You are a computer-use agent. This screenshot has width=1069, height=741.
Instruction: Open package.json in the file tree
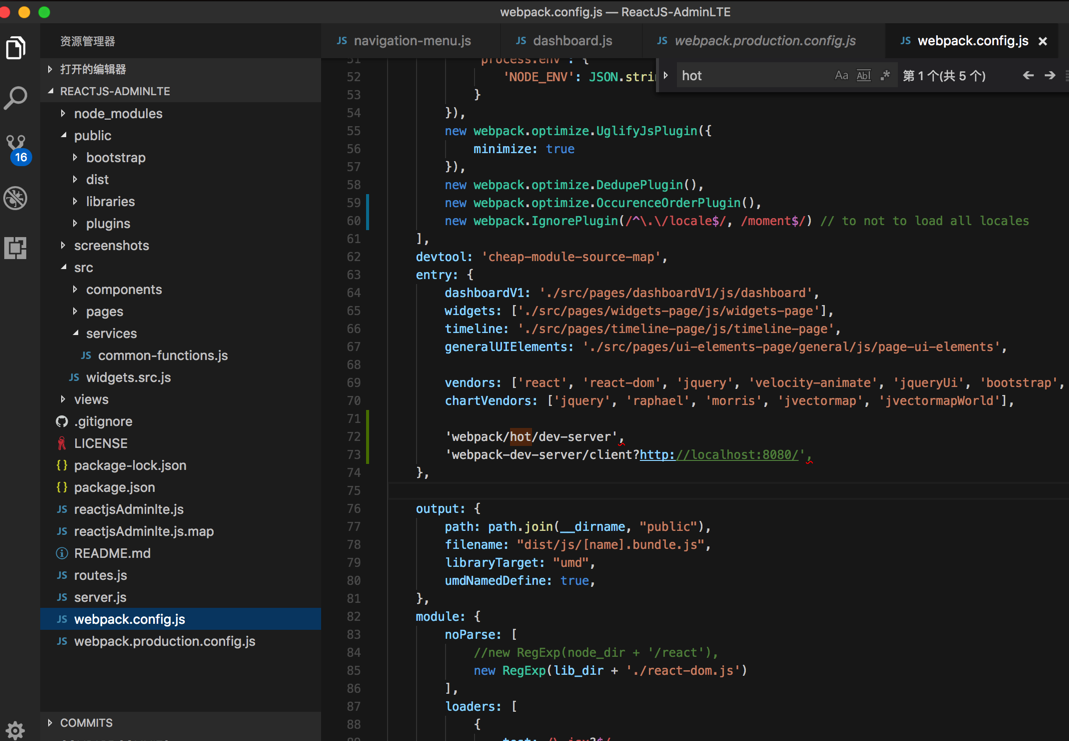(114, 487)
